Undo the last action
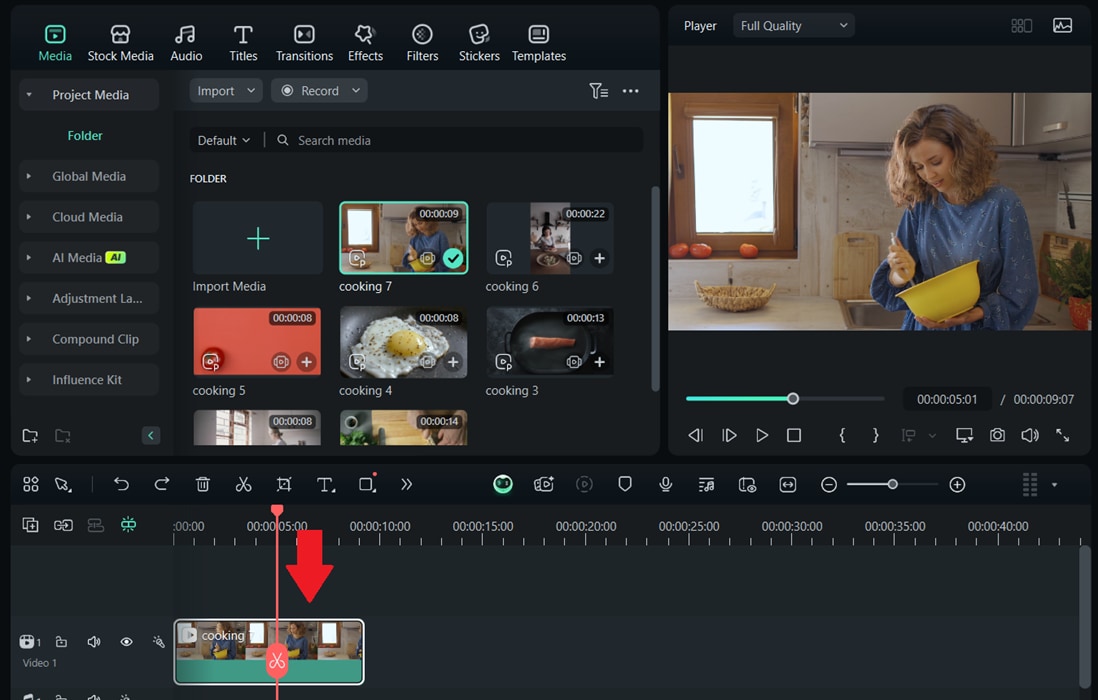 (x=121, y=484)
